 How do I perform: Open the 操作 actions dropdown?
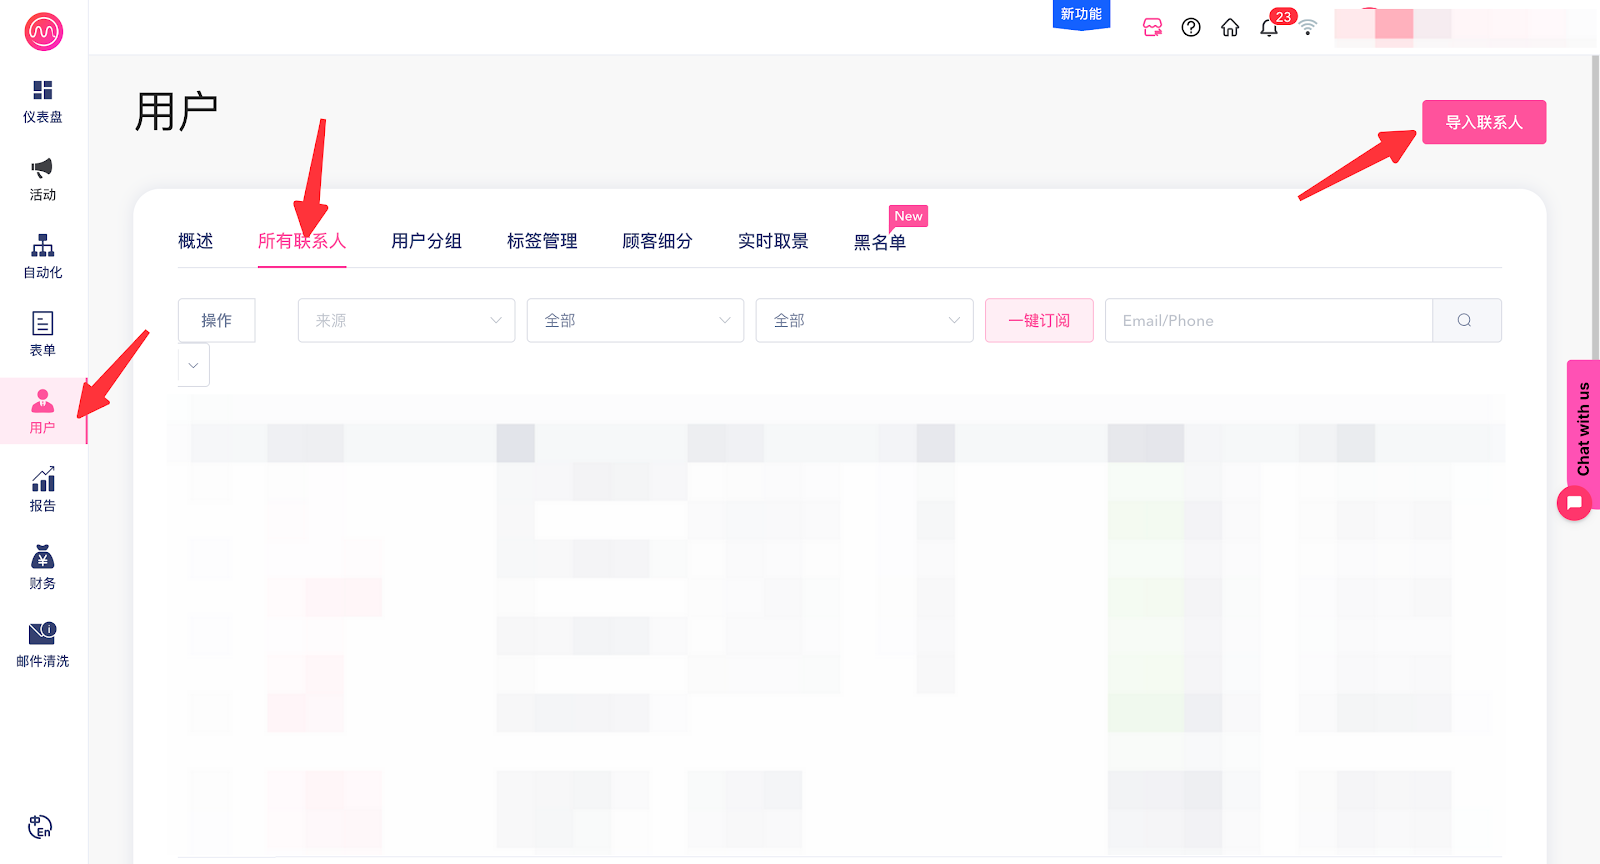pyautogui.click(x=216, y=321)
